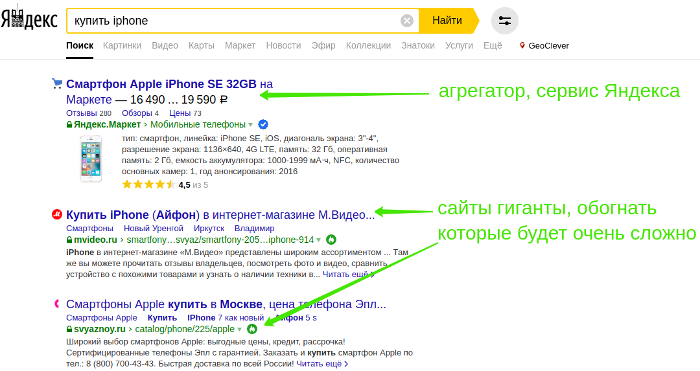Click the shopping cart icon by the Market result

pyautogui.click(x=57, y=83)
